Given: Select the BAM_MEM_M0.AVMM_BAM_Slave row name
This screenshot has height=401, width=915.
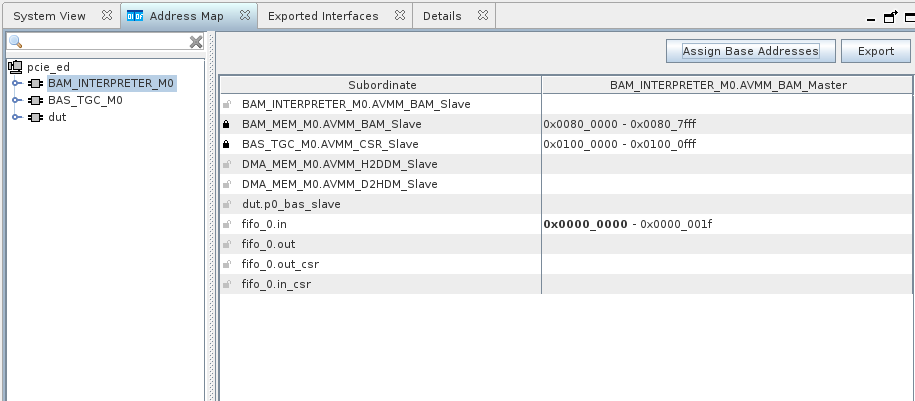Looking at the screenshot, I should coord(331,124).
